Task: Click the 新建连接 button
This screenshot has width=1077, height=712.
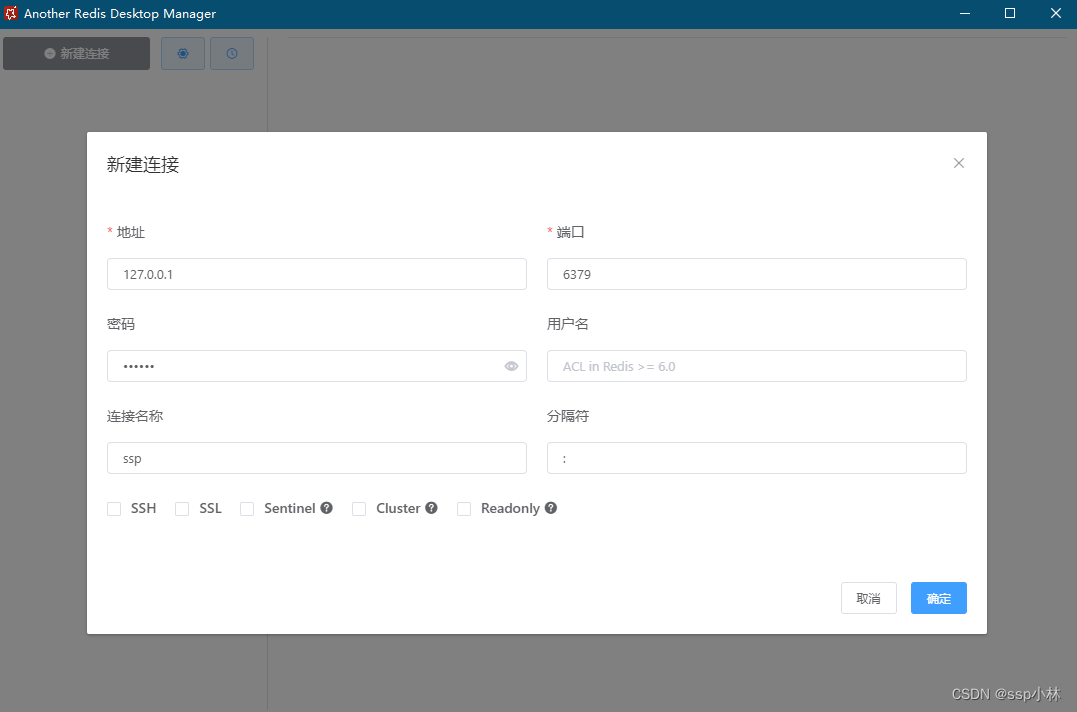Action: [x=76, y=53]
